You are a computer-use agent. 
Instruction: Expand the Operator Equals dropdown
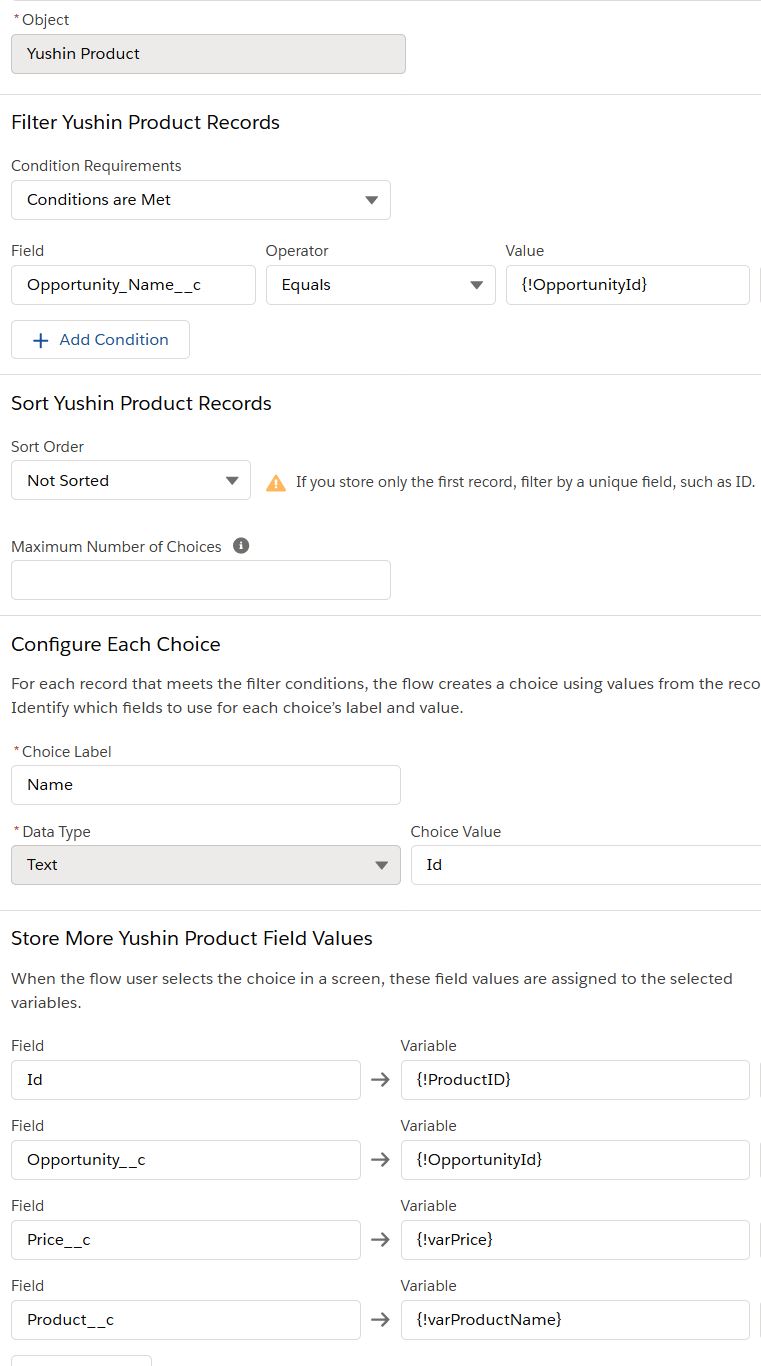pos(380,285)
